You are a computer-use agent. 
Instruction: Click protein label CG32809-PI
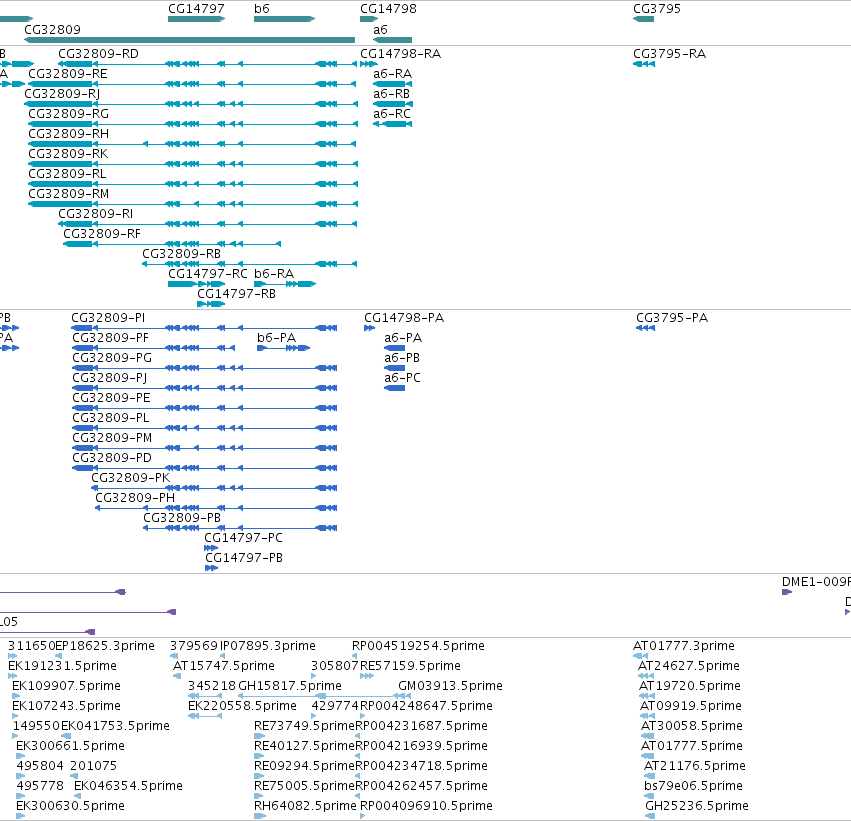(x=108, y=318)
